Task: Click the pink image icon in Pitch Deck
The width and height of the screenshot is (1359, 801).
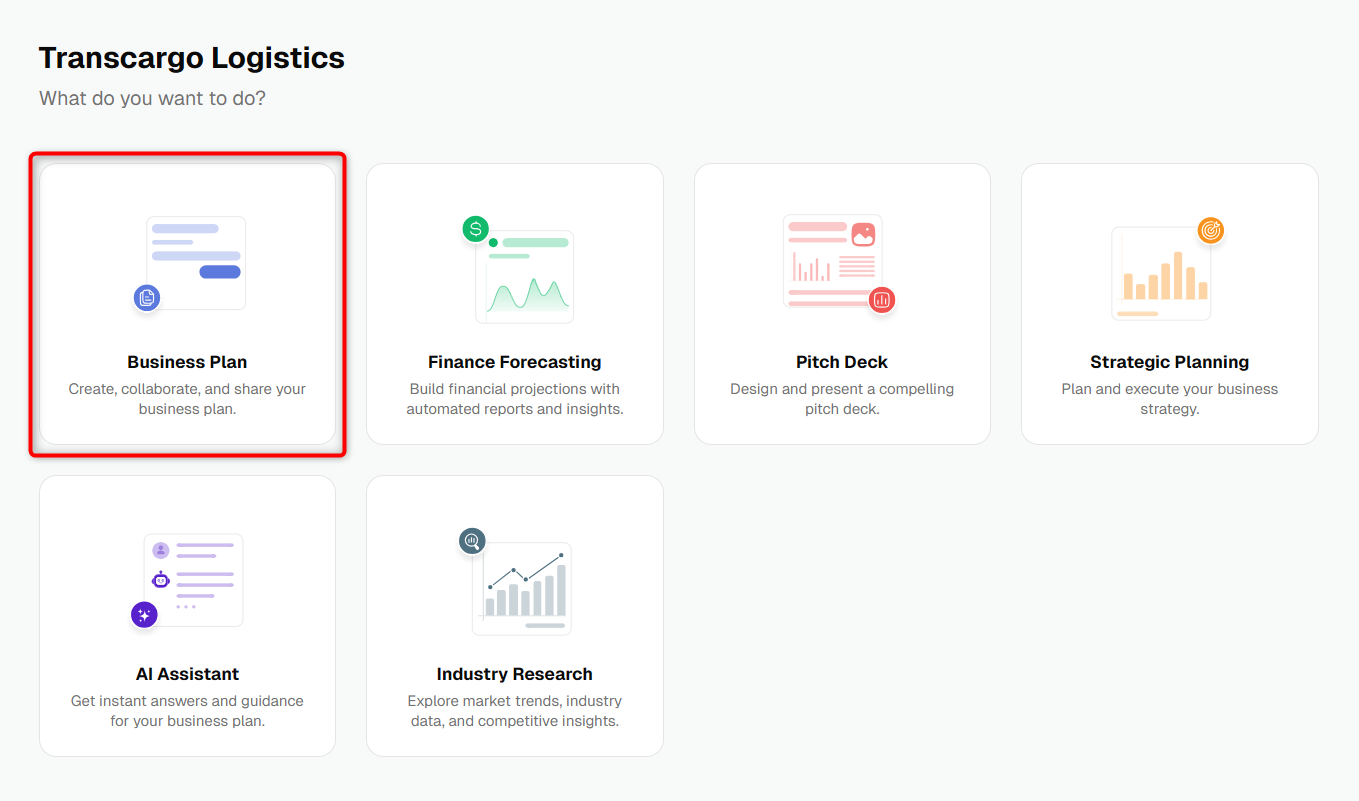Action: [x=863, y=235]
